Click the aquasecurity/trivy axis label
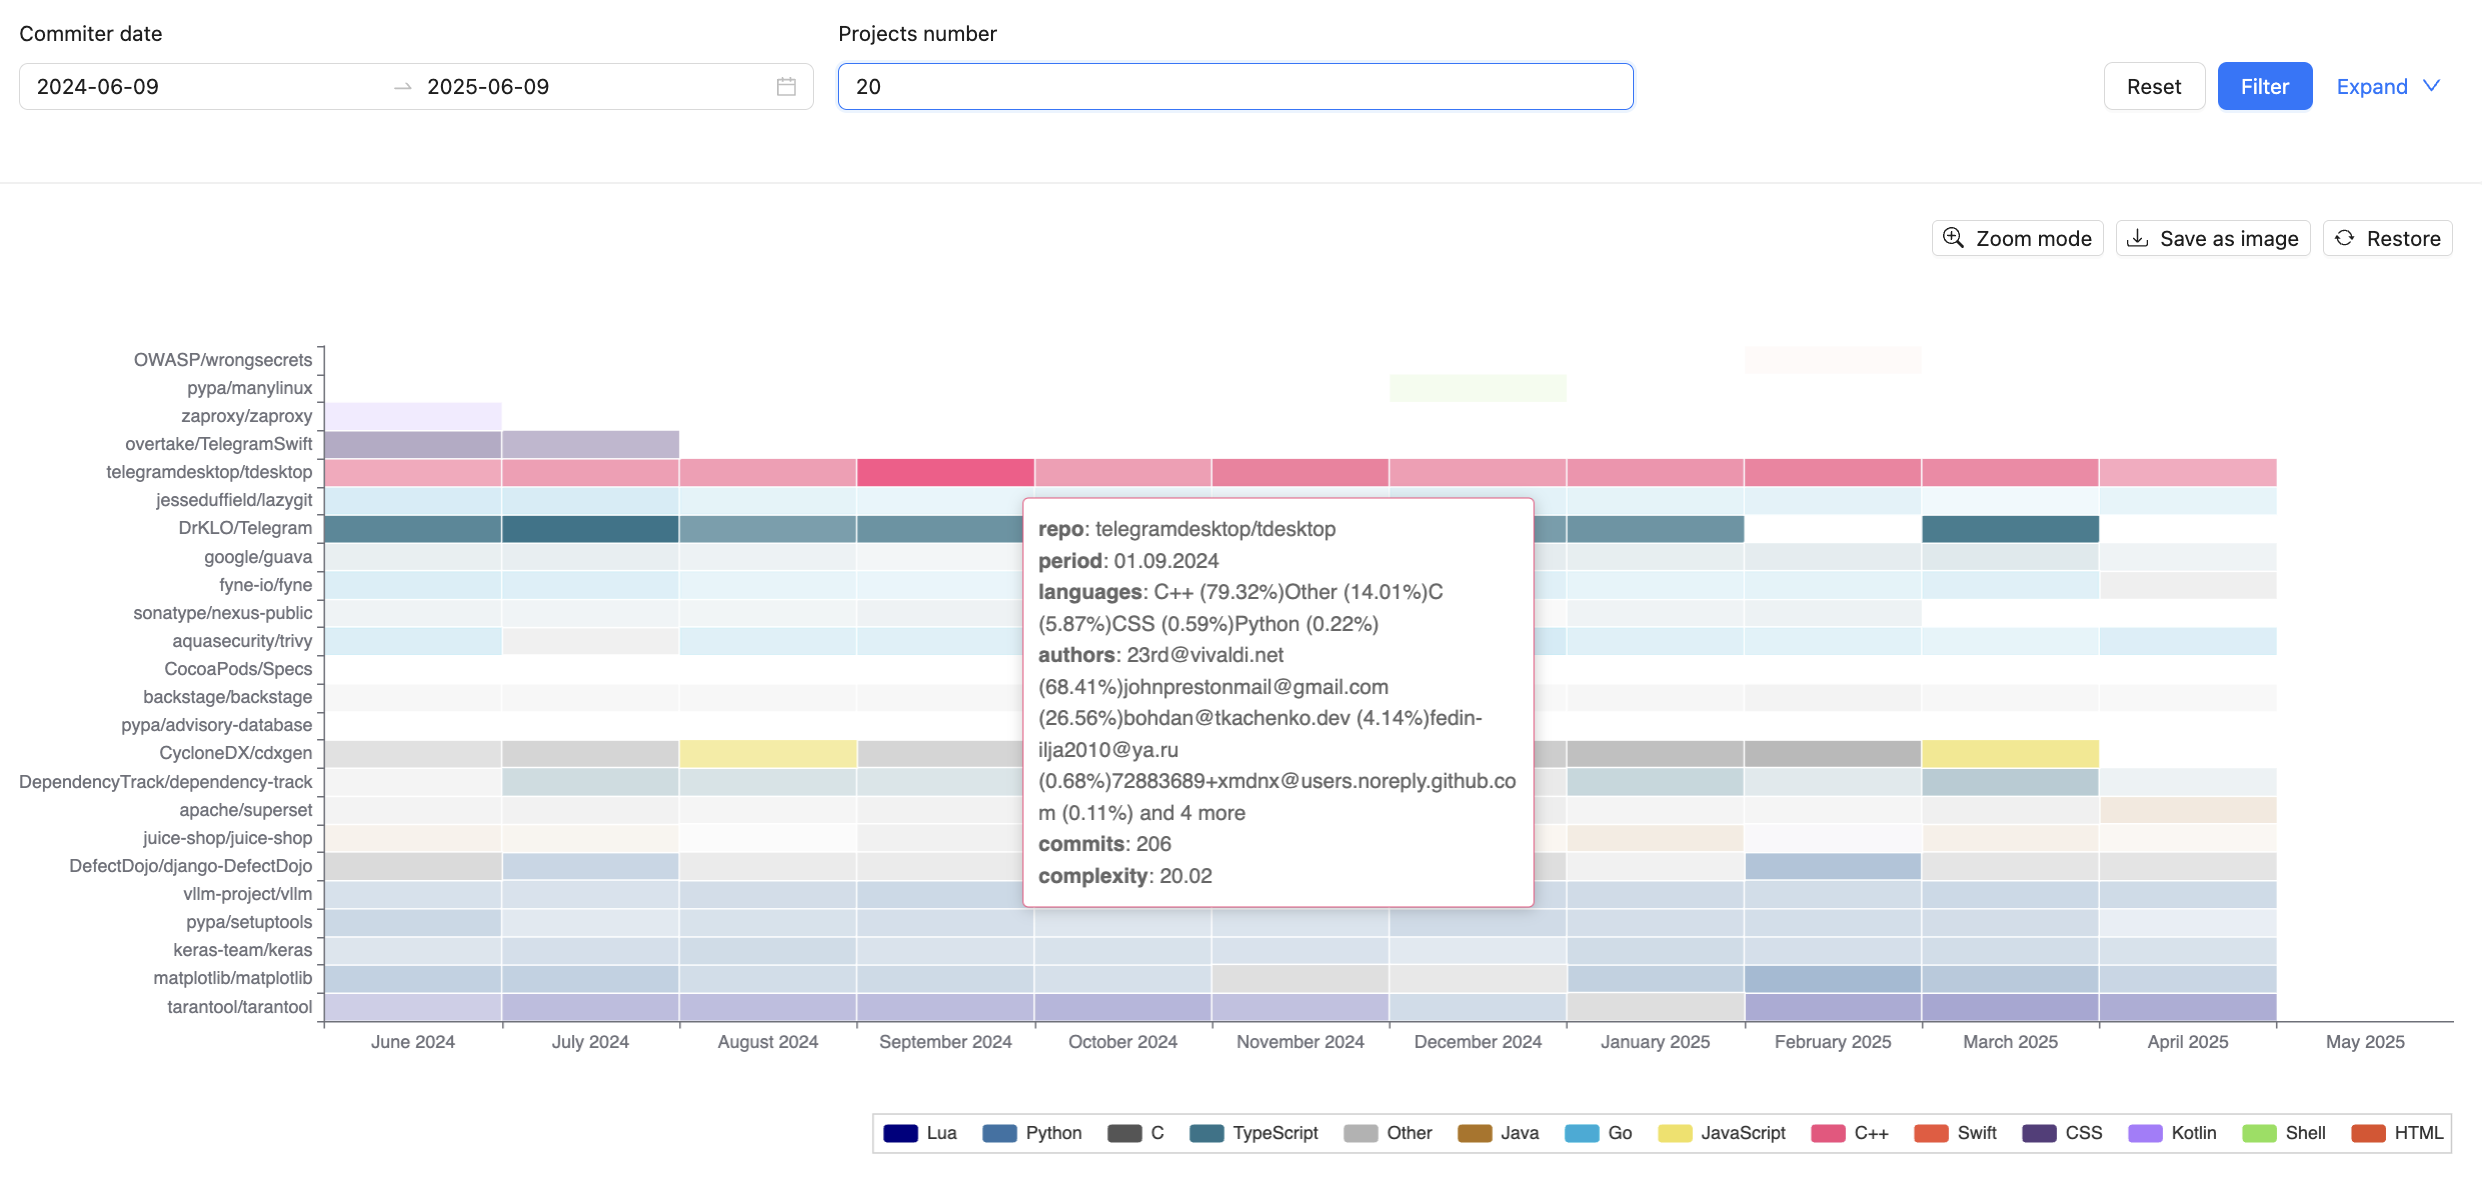Screen dimensions: 2482x1186 (x=242, y=641)
